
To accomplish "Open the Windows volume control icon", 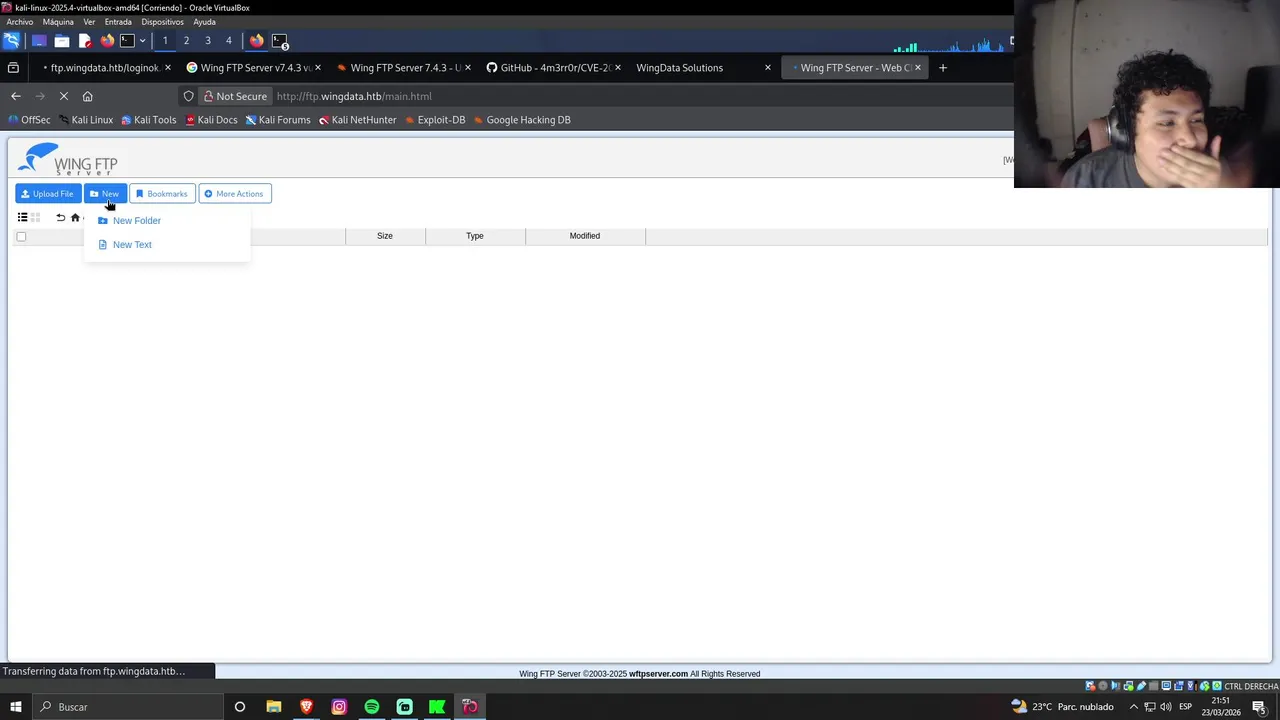I will pos(1165,707).
